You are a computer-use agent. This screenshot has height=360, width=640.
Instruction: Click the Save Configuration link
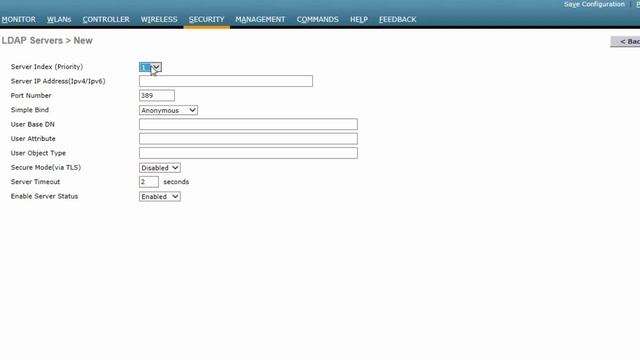(x=594, y=4)
